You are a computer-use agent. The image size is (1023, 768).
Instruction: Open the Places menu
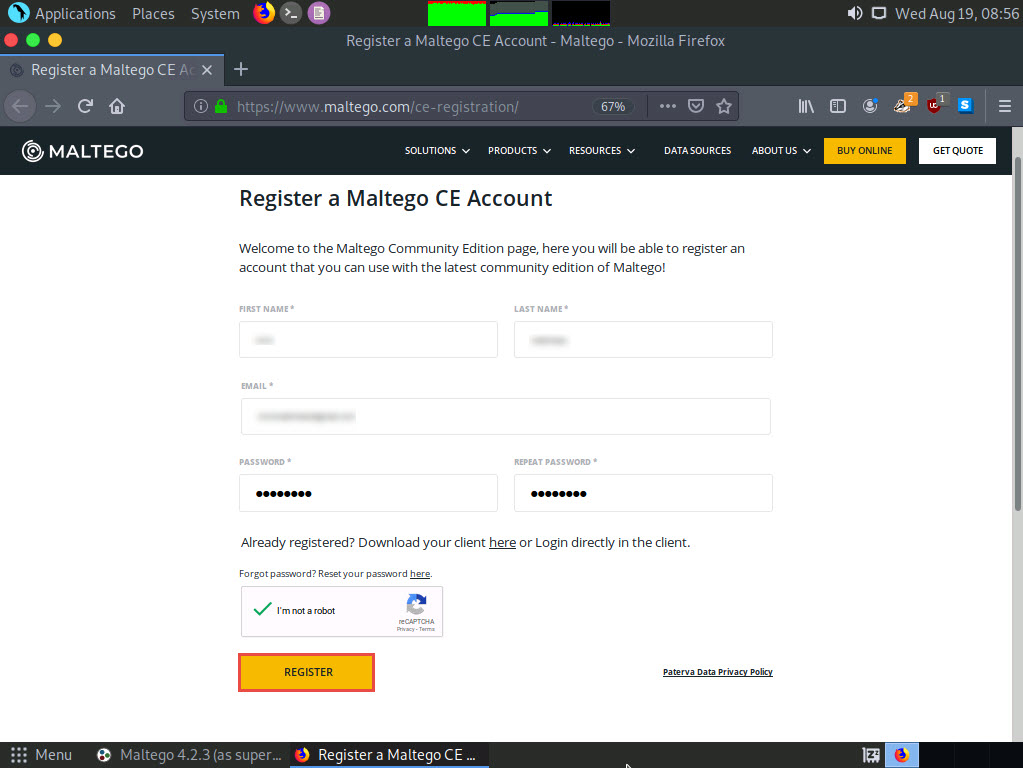[x=153, y=13]
